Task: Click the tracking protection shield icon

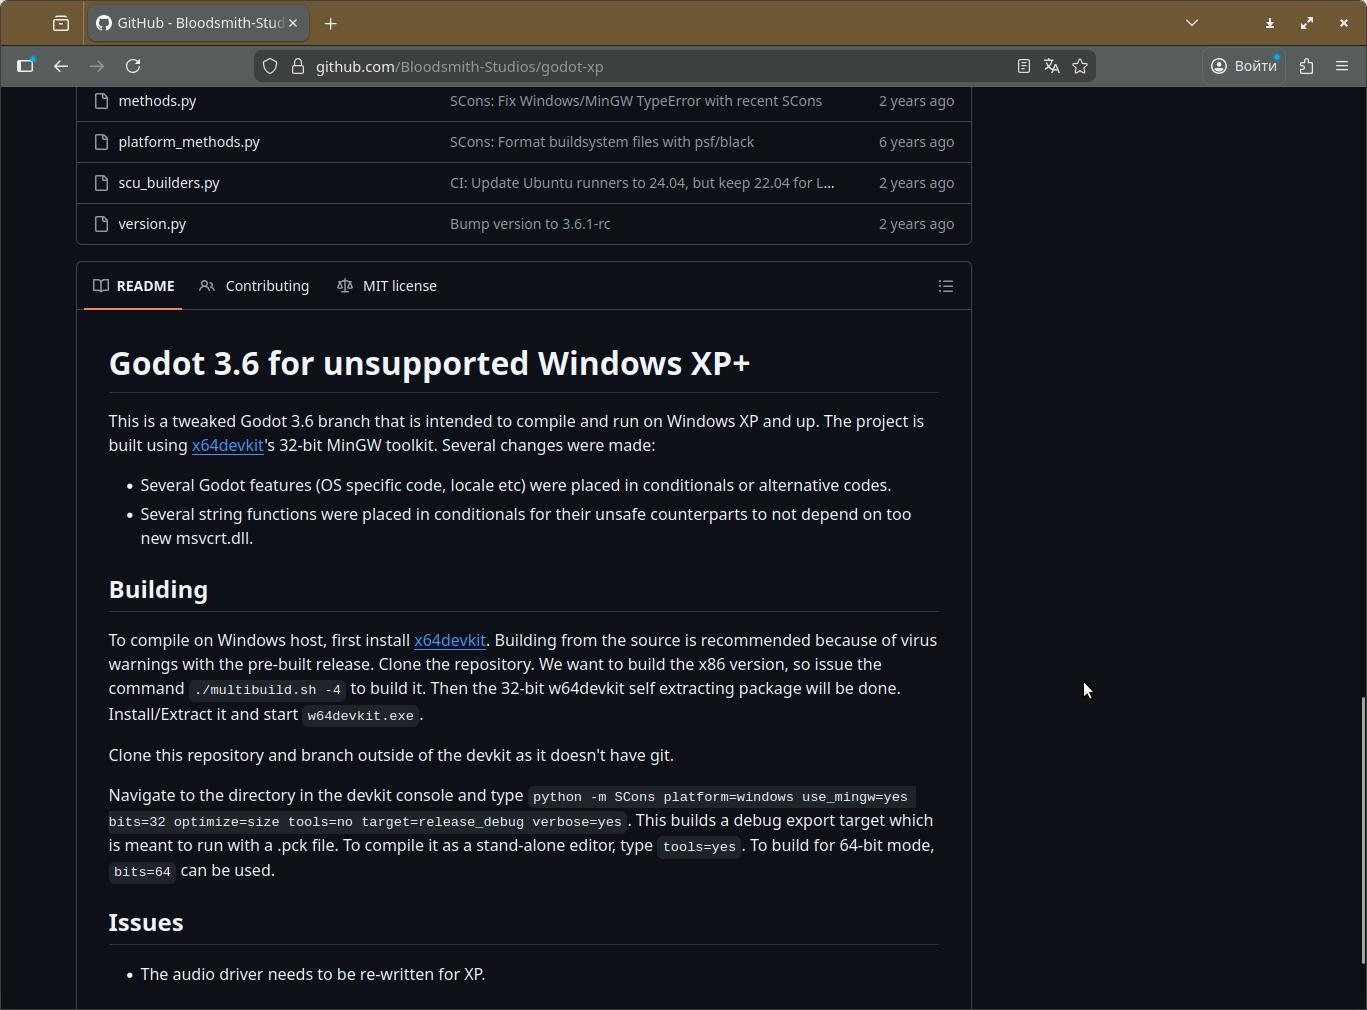Action: pyautogui.click(x=270, y=66)
